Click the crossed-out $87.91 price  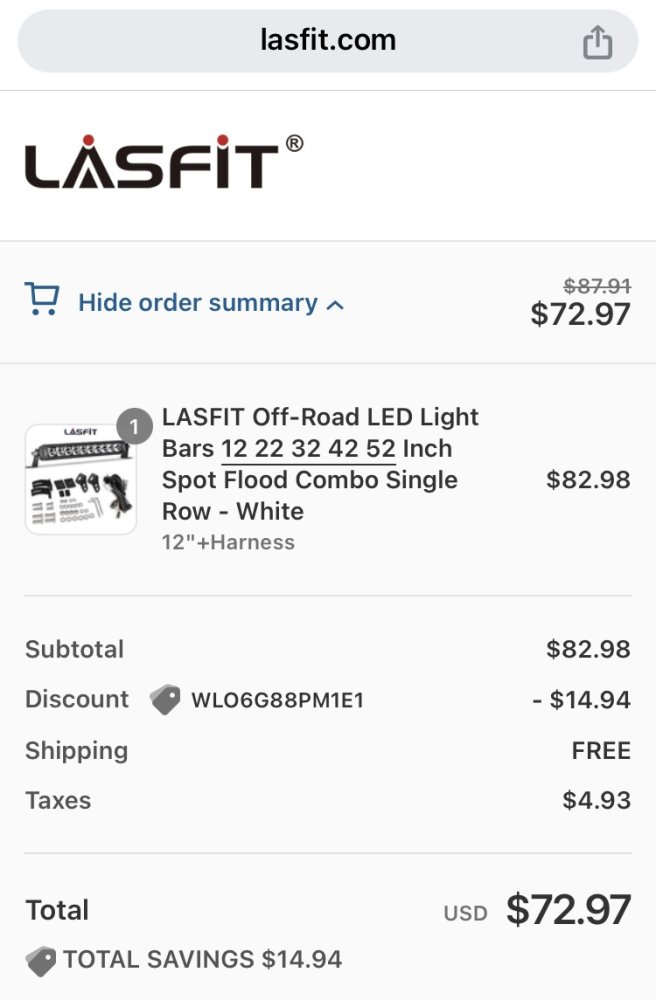[x=597, y=286]
